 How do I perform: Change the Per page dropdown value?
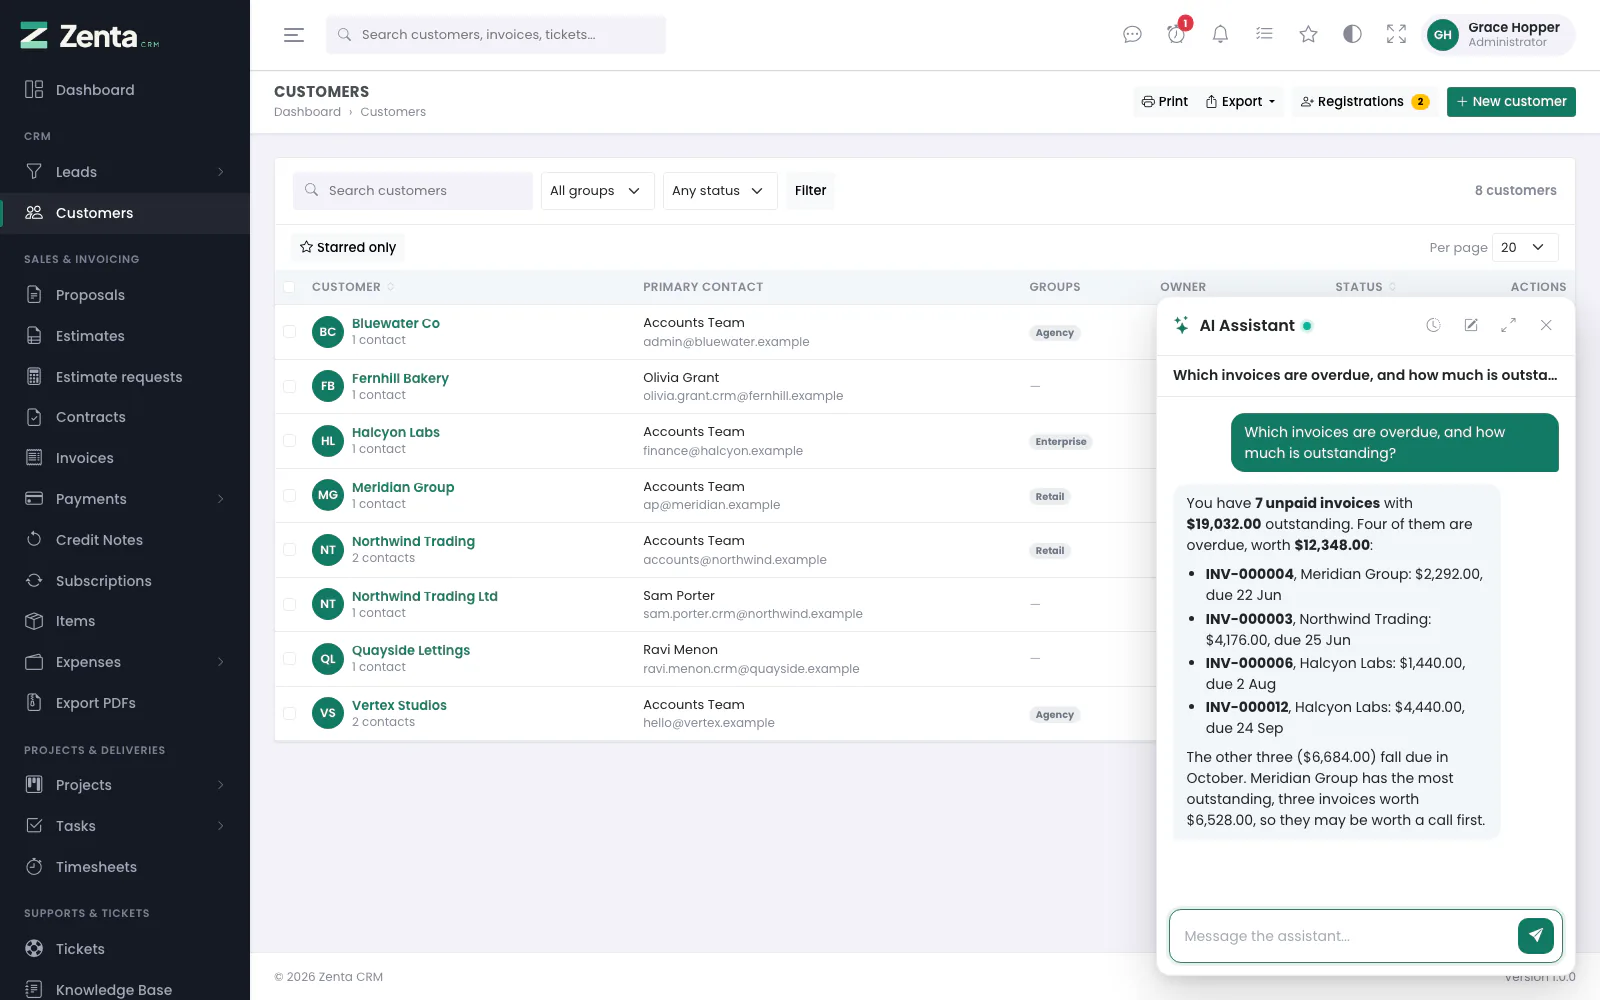point(1525,247)
